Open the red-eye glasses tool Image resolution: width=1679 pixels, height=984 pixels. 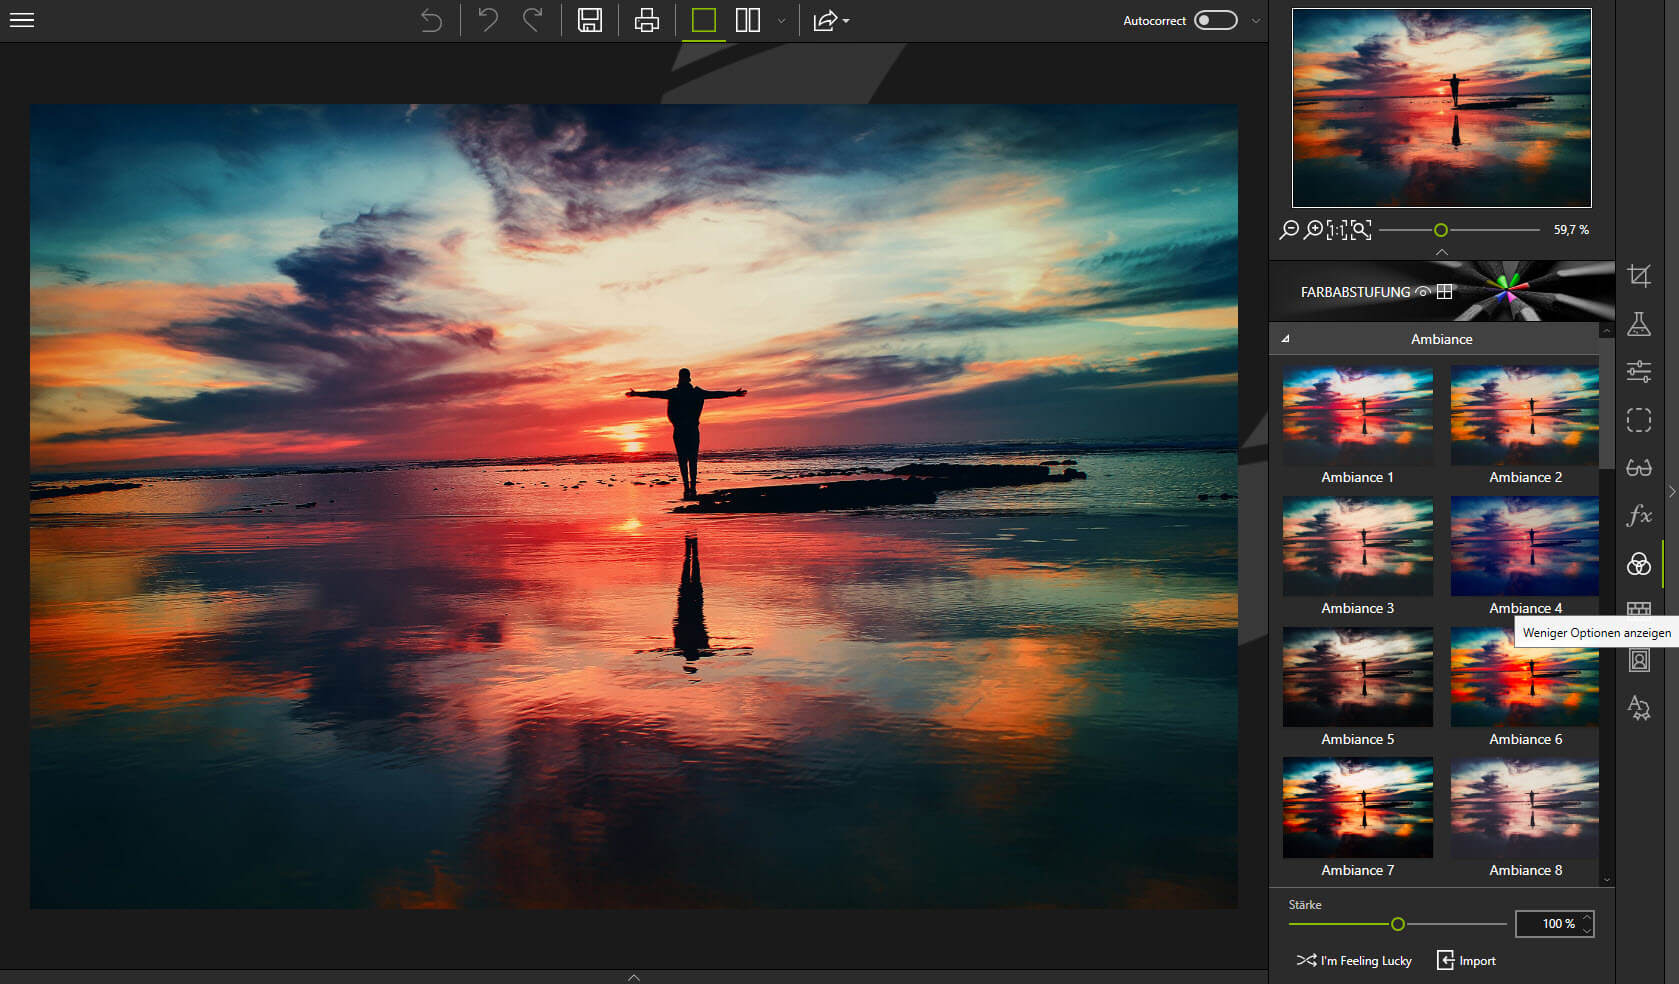[x=1638, y=468]
